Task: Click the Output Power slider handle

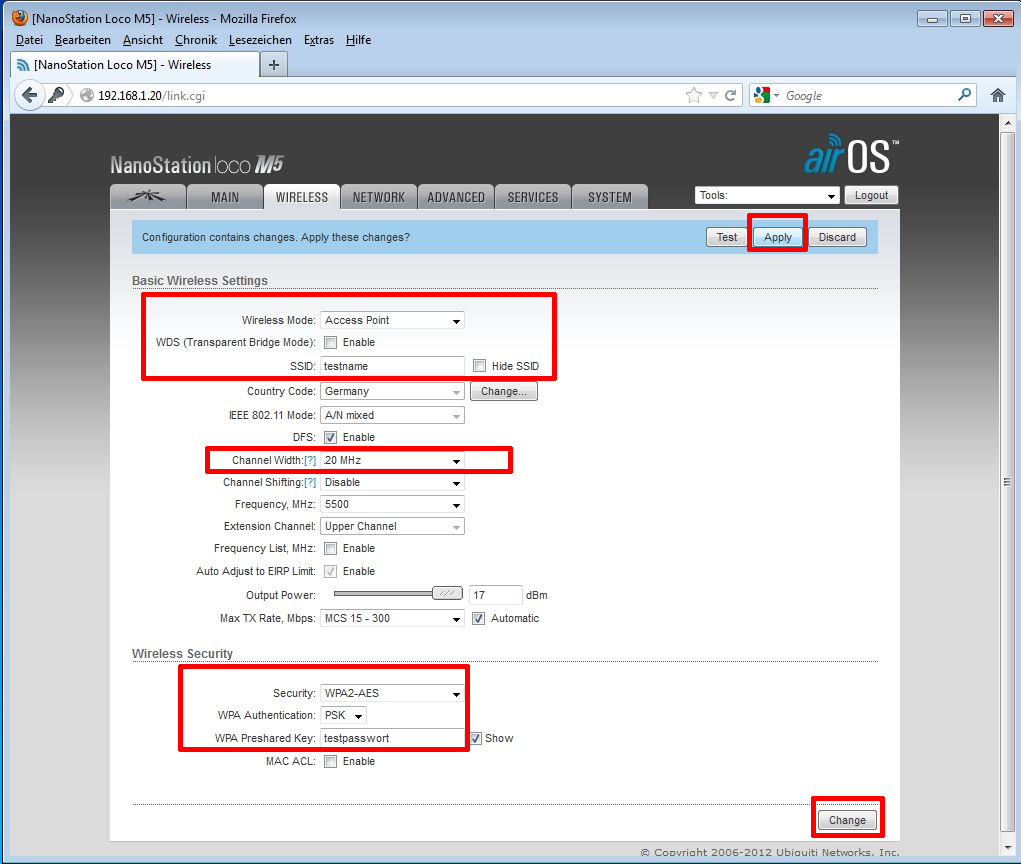Action: click(x=447, y=593)
